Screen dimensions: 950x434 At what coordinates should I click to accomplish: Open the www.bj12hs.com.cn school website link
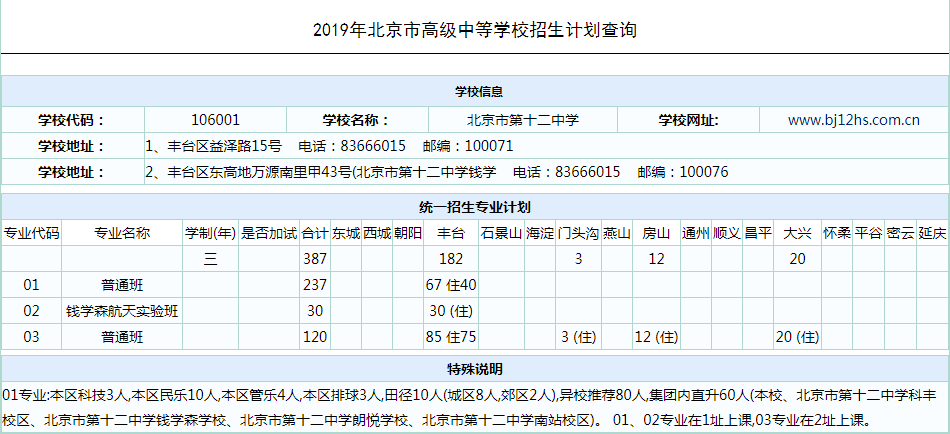(x=854, y=120)
